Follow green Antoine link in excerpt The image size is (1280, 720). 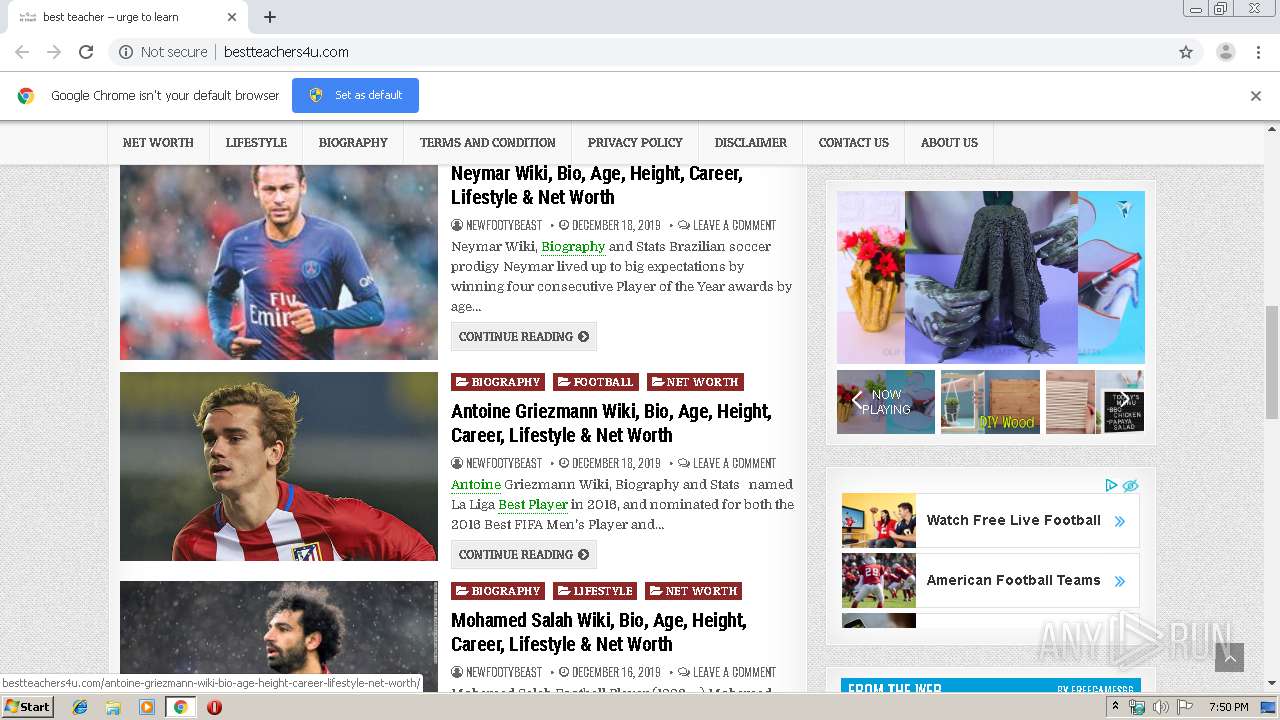click(476, 485)
